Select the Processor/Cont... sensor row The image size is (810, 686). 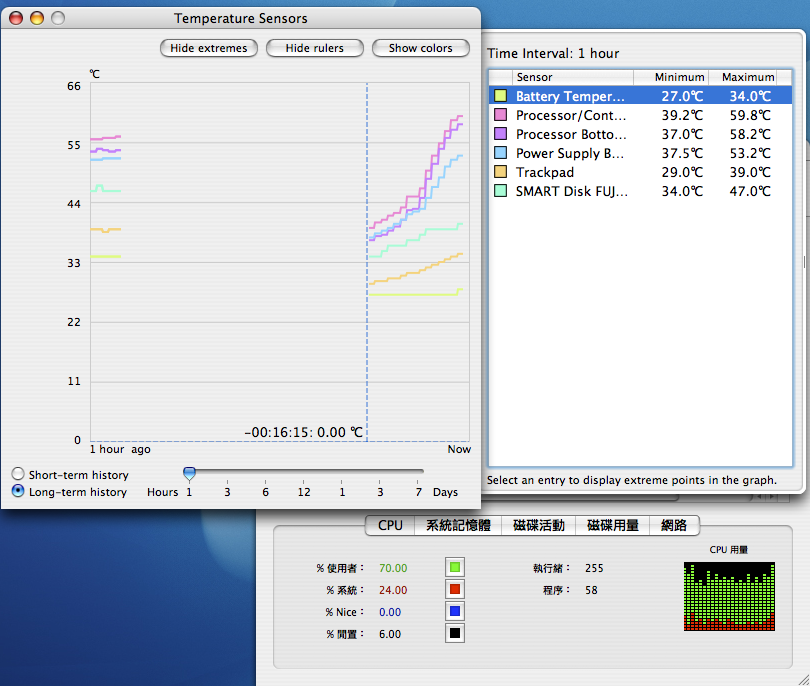click(x=641, y=115)
